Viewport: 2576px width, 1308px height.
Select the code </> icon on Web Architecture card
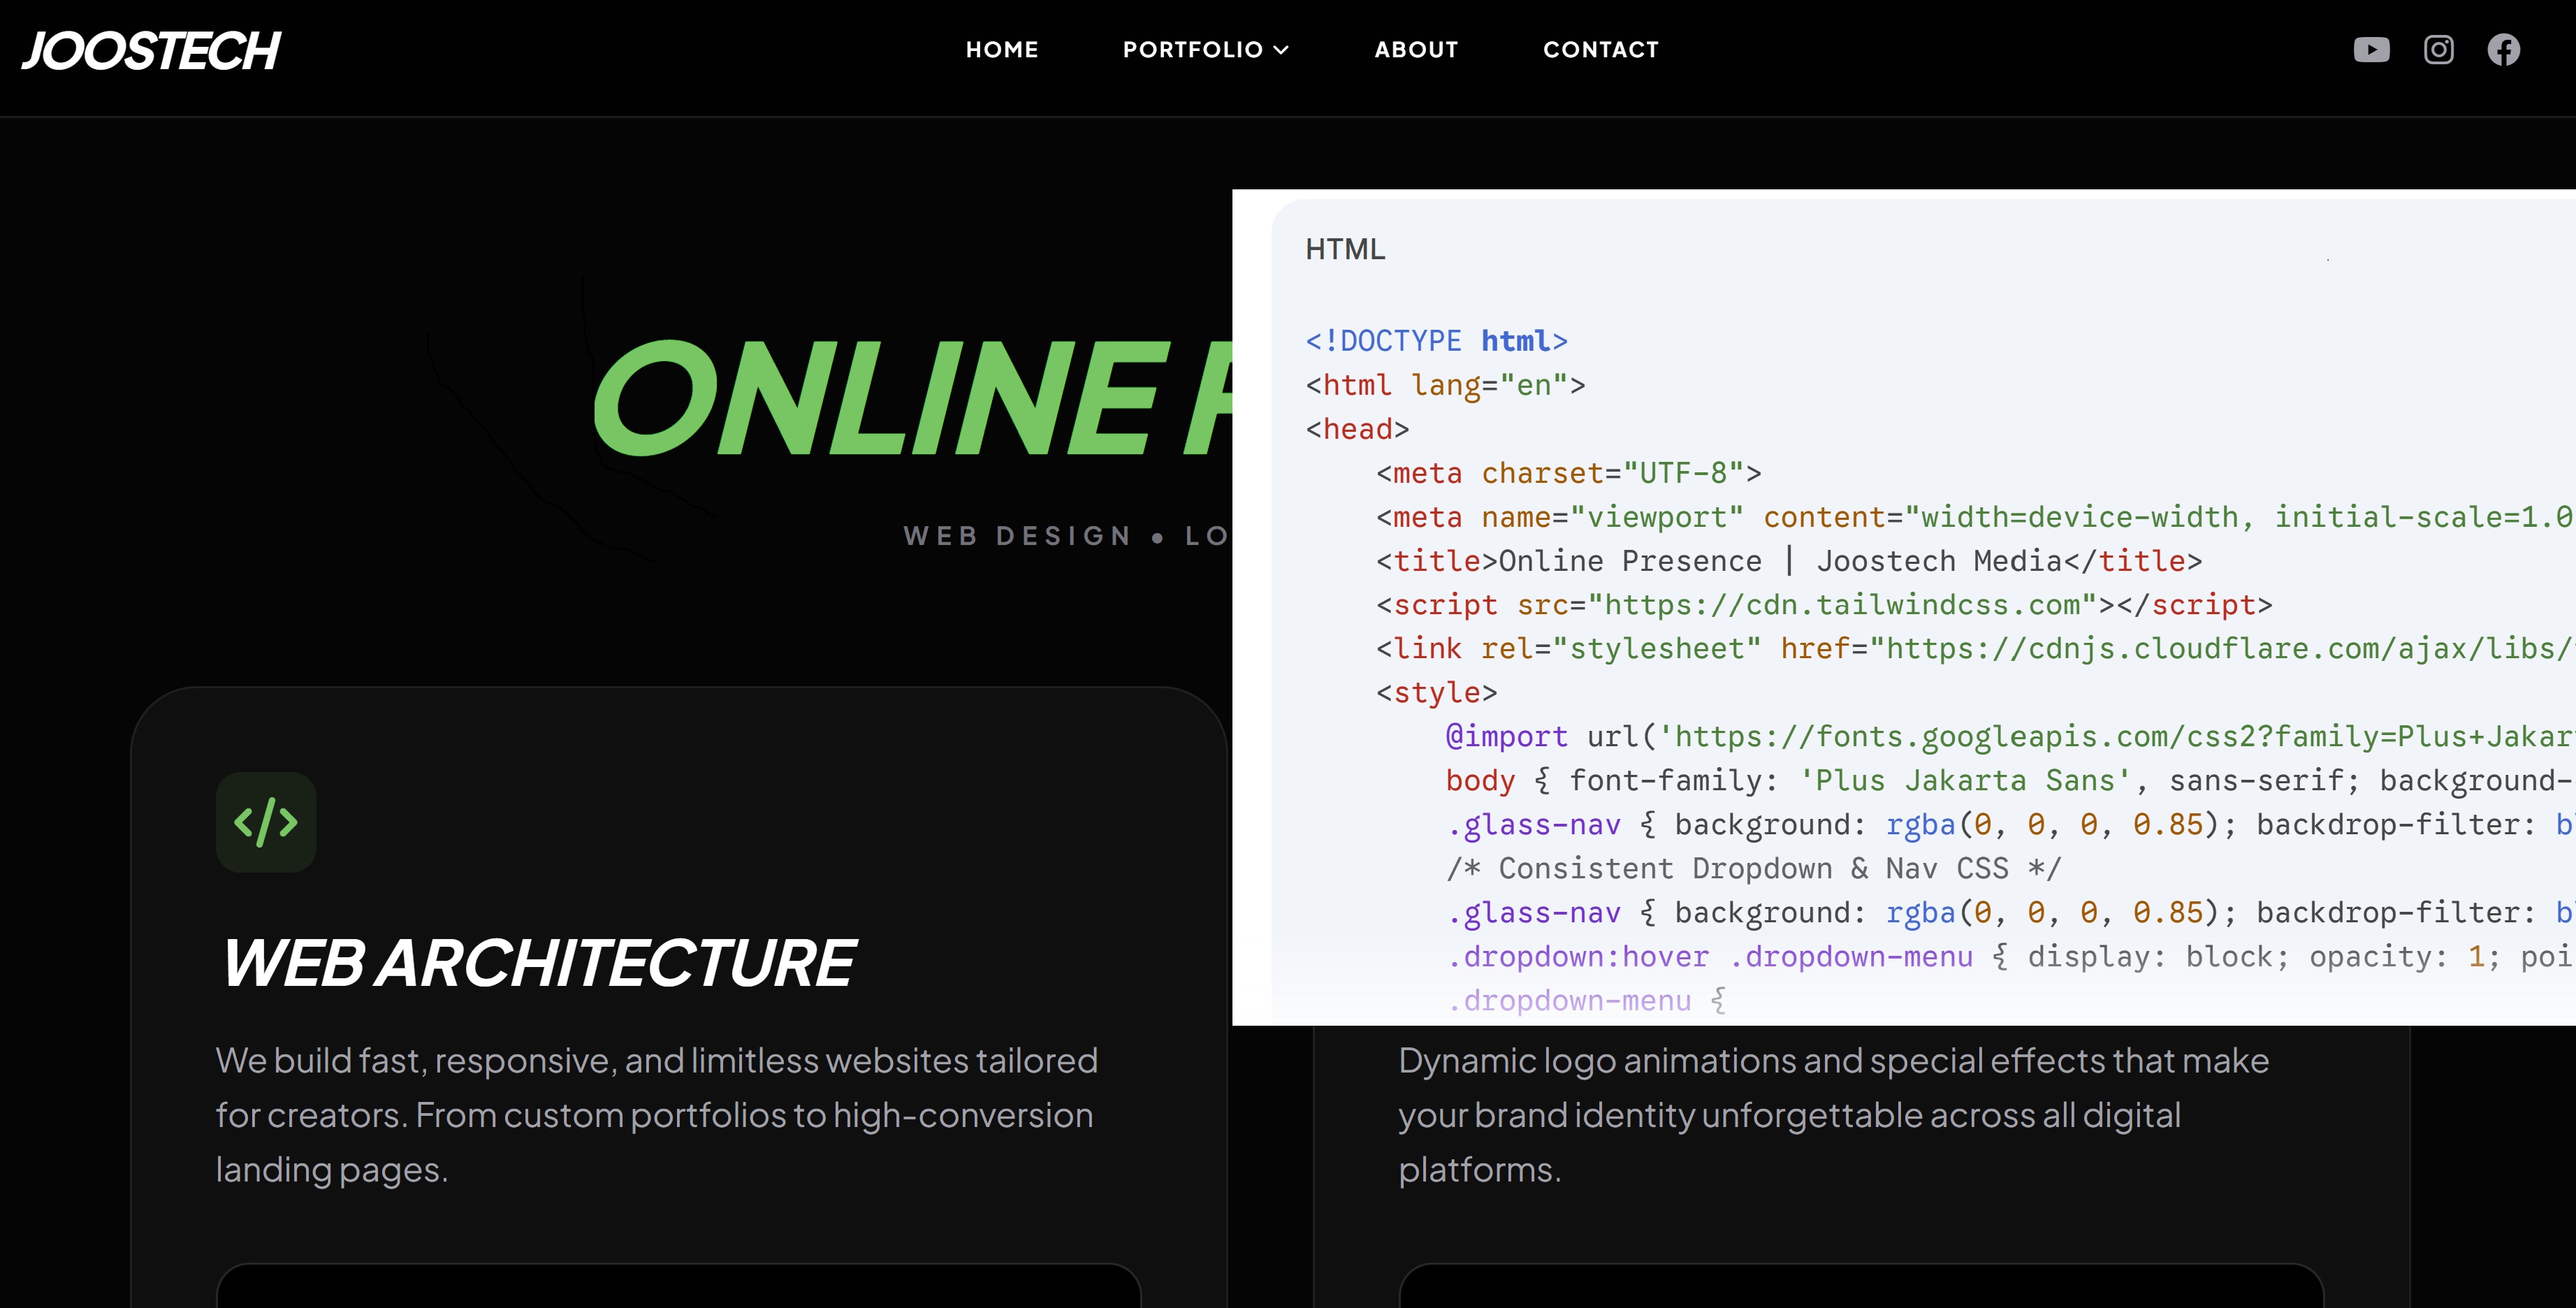tap(265, 821)
